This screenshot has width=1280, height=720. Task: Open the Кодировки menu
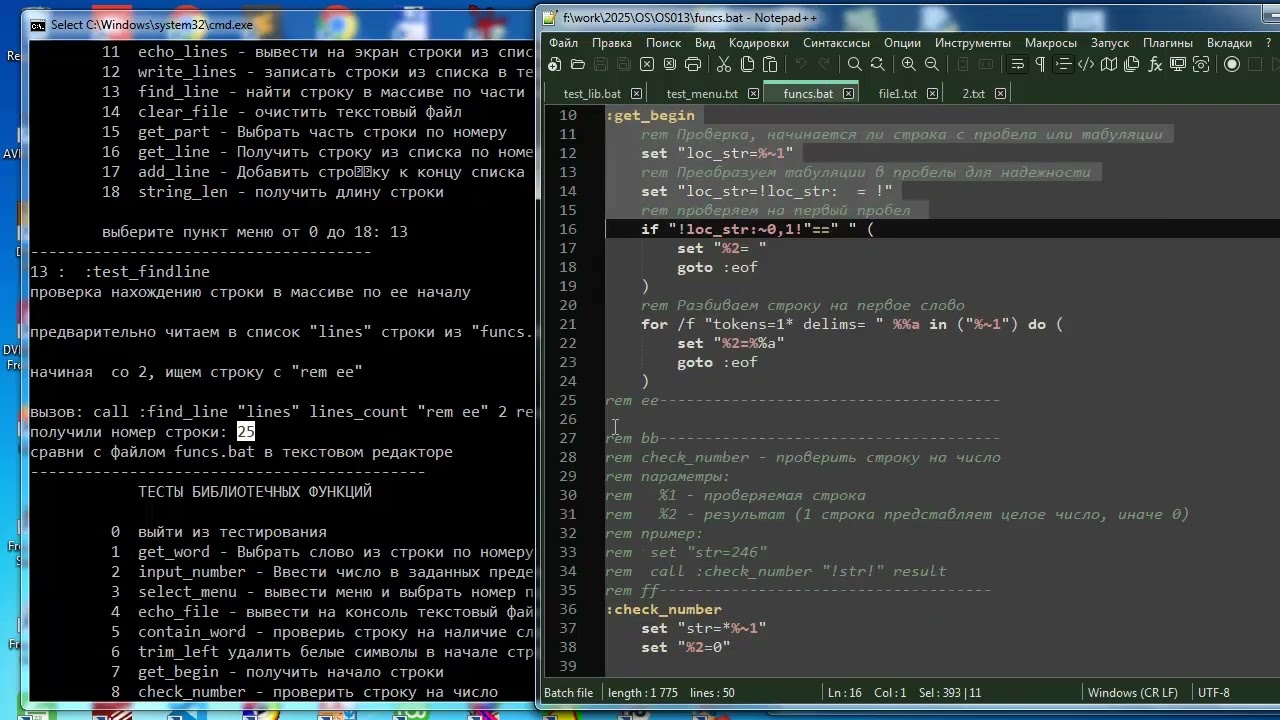point(759,43)
